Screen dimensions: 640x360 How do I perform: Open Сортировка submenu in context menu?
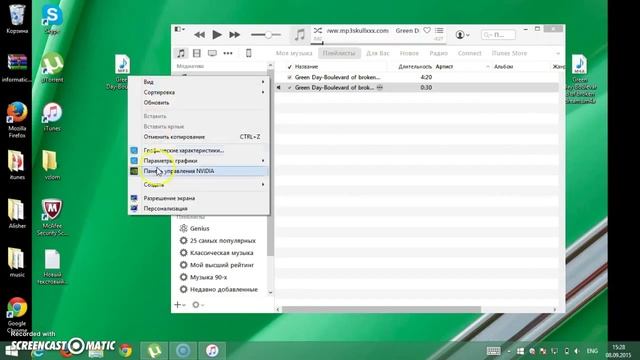click(x=199, y=92)
